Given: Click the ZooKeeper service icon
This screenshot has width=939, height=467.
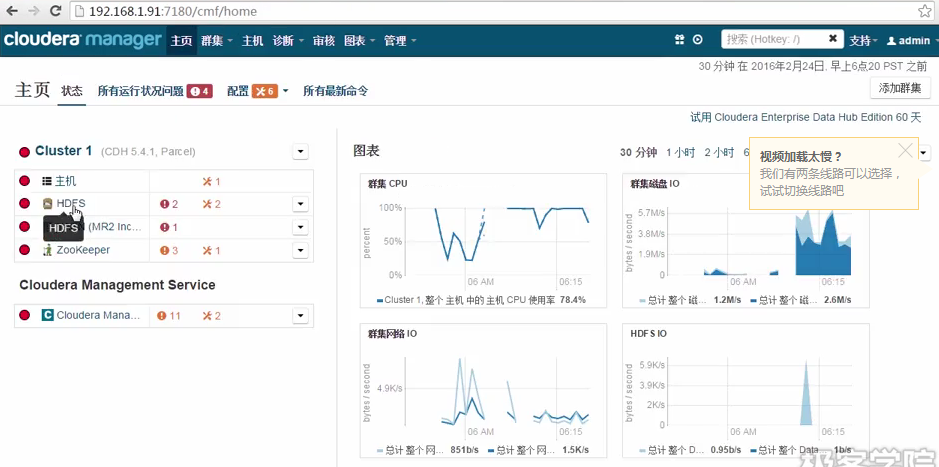Looking at the screenshot, I should point(48,250).
